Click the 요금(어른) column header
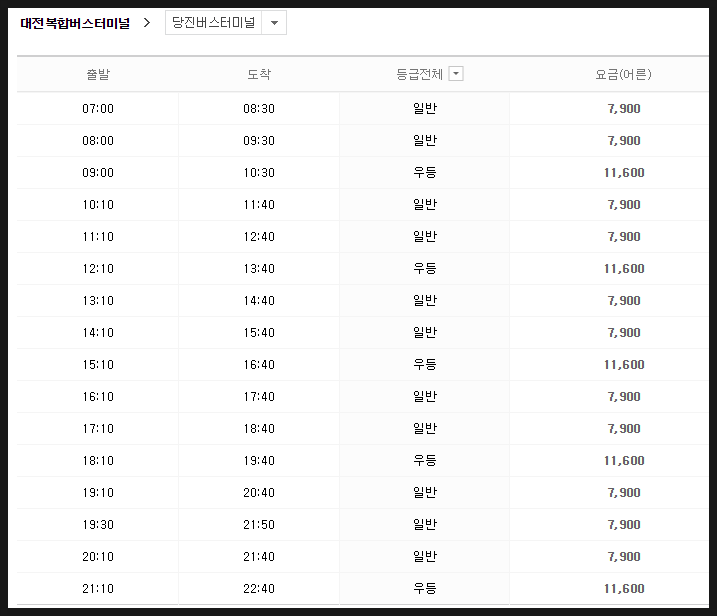The width and height of the screenshot is (717, 616). pyautogui.click(x=623, y=74)
